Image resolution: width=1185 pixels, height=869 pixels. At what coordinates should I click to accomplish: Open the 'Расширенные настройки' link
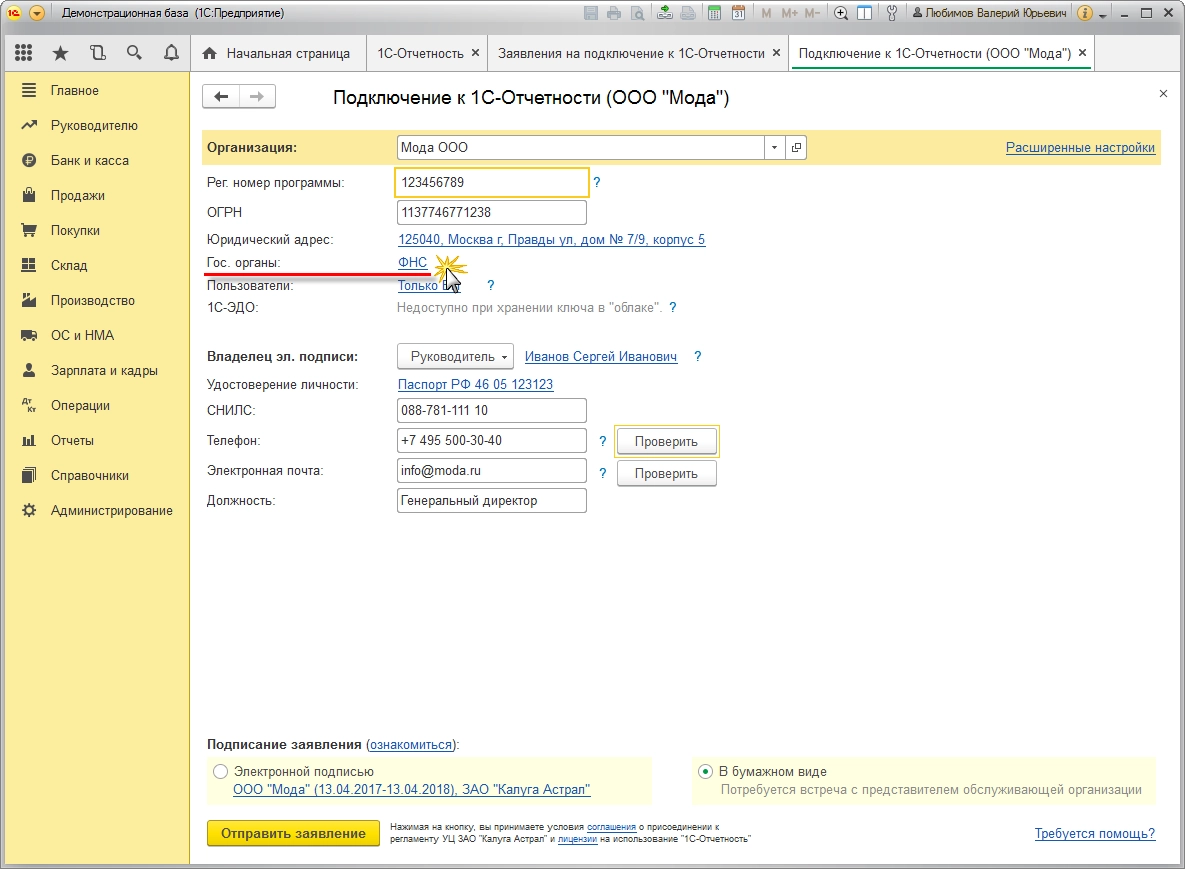(x=1080, y=148)
